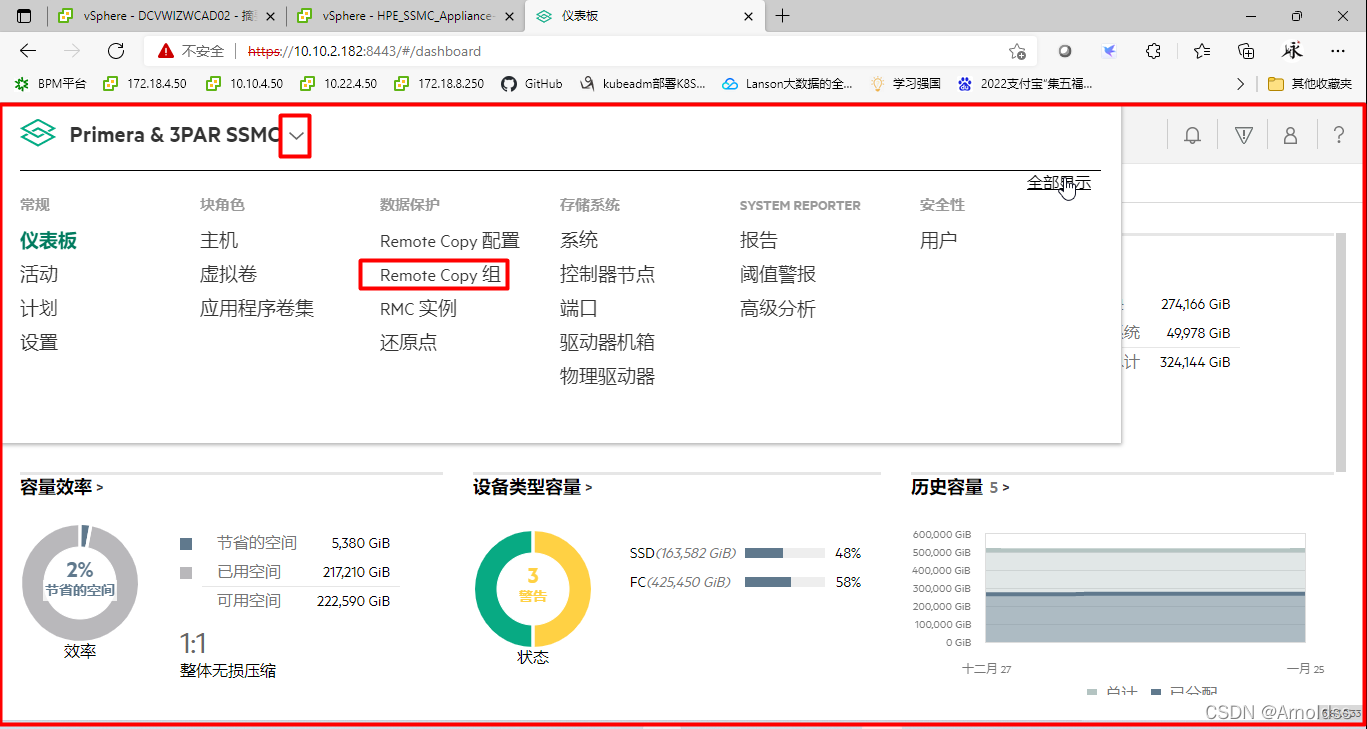Click the HPE SSMC logo icon
Viewport: 1367px width, 729px height.
(38, 133)
